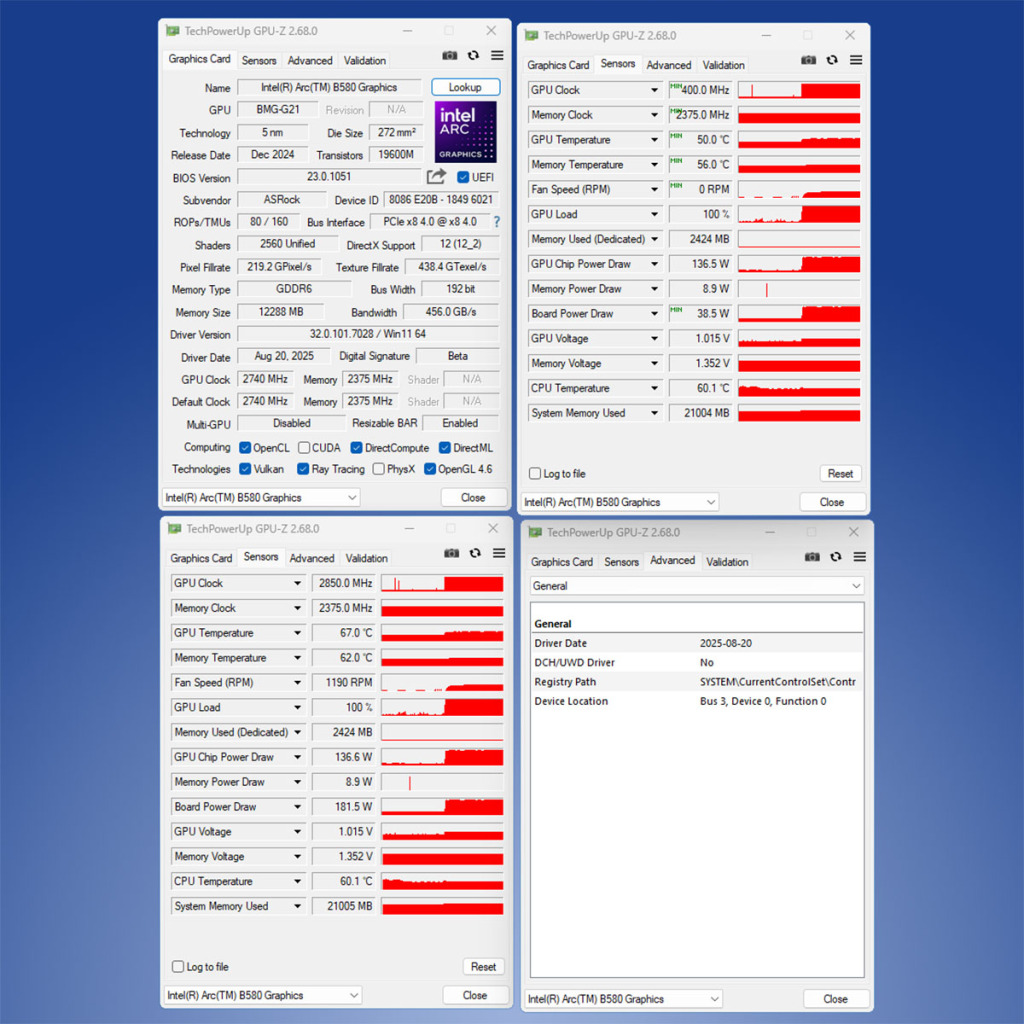Click Close button in top-right Sensors window

832,502
